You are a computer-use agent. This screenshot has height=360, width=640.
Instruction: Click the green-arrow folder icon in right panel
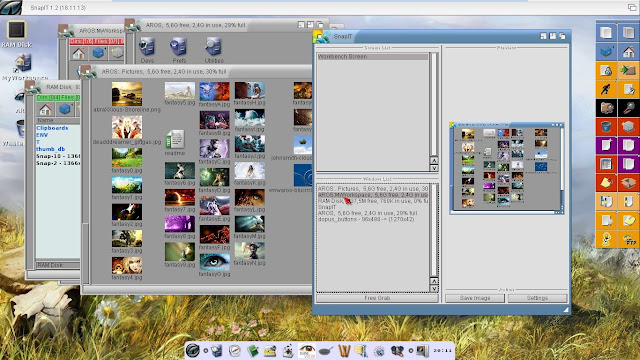pyautogui.click(x=629, y=70)
